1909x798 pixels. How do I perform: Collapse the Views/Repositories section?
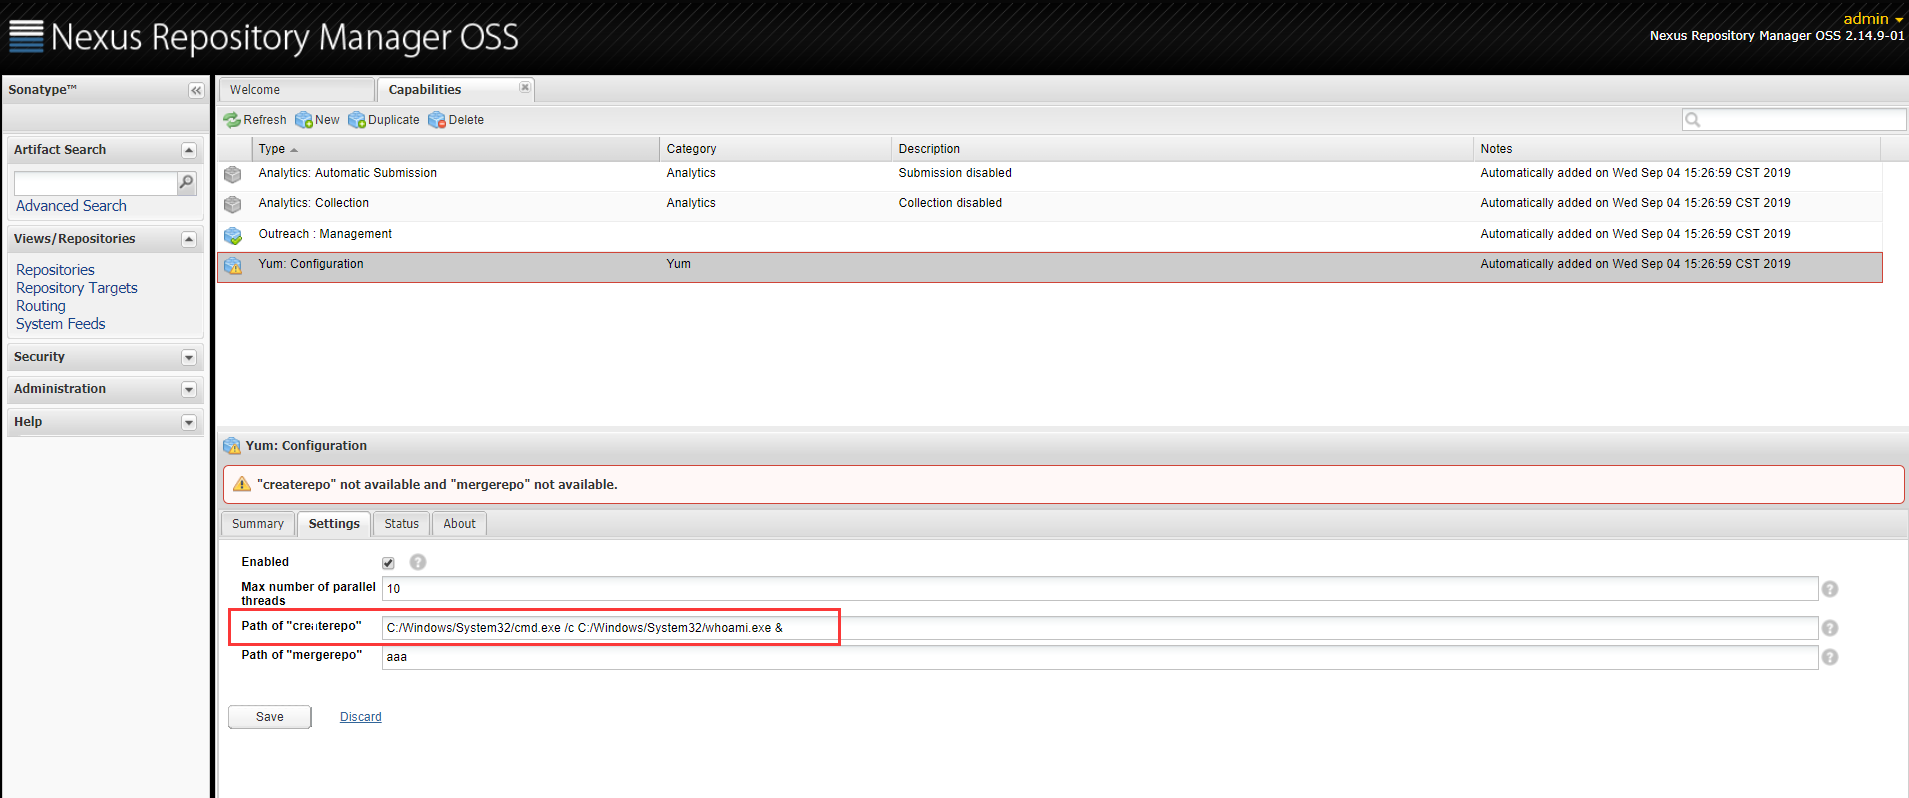coord(188,239)
